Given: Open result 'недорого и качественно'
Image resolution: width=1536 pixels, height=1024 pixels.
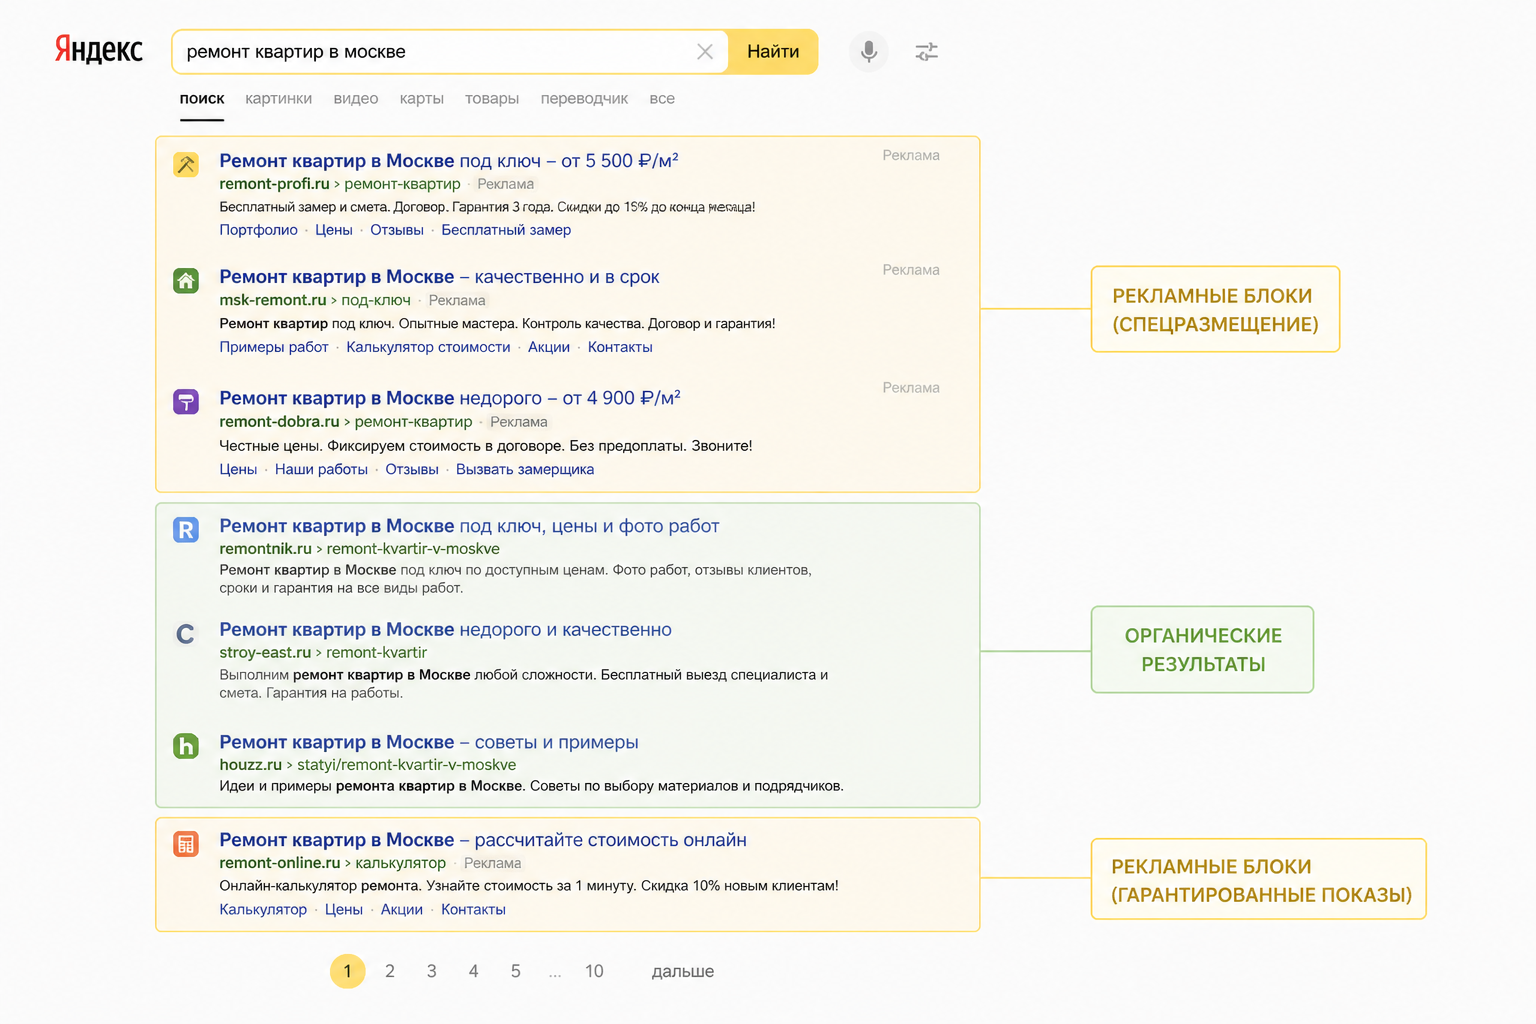Looking at the screenshot, I should 445,630.
